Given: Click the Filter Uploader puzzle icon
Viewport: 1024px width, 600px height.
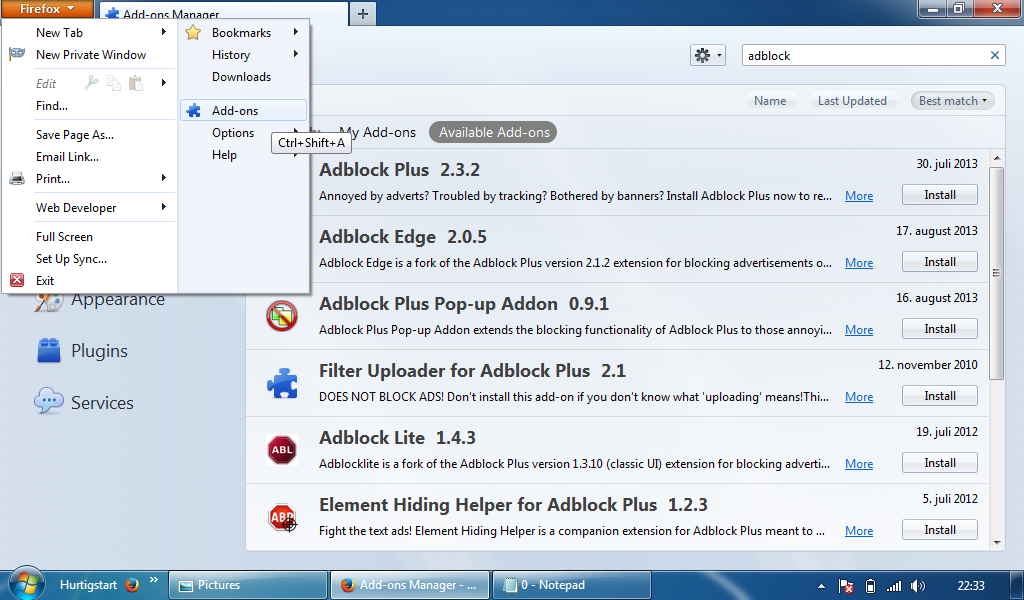Looking at the screenshot, I should click(x=282, y=383).
